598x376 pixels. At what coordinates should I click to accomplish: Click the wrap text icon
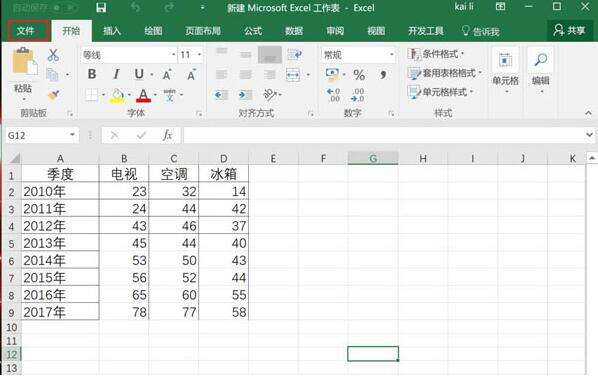point(295,55)
